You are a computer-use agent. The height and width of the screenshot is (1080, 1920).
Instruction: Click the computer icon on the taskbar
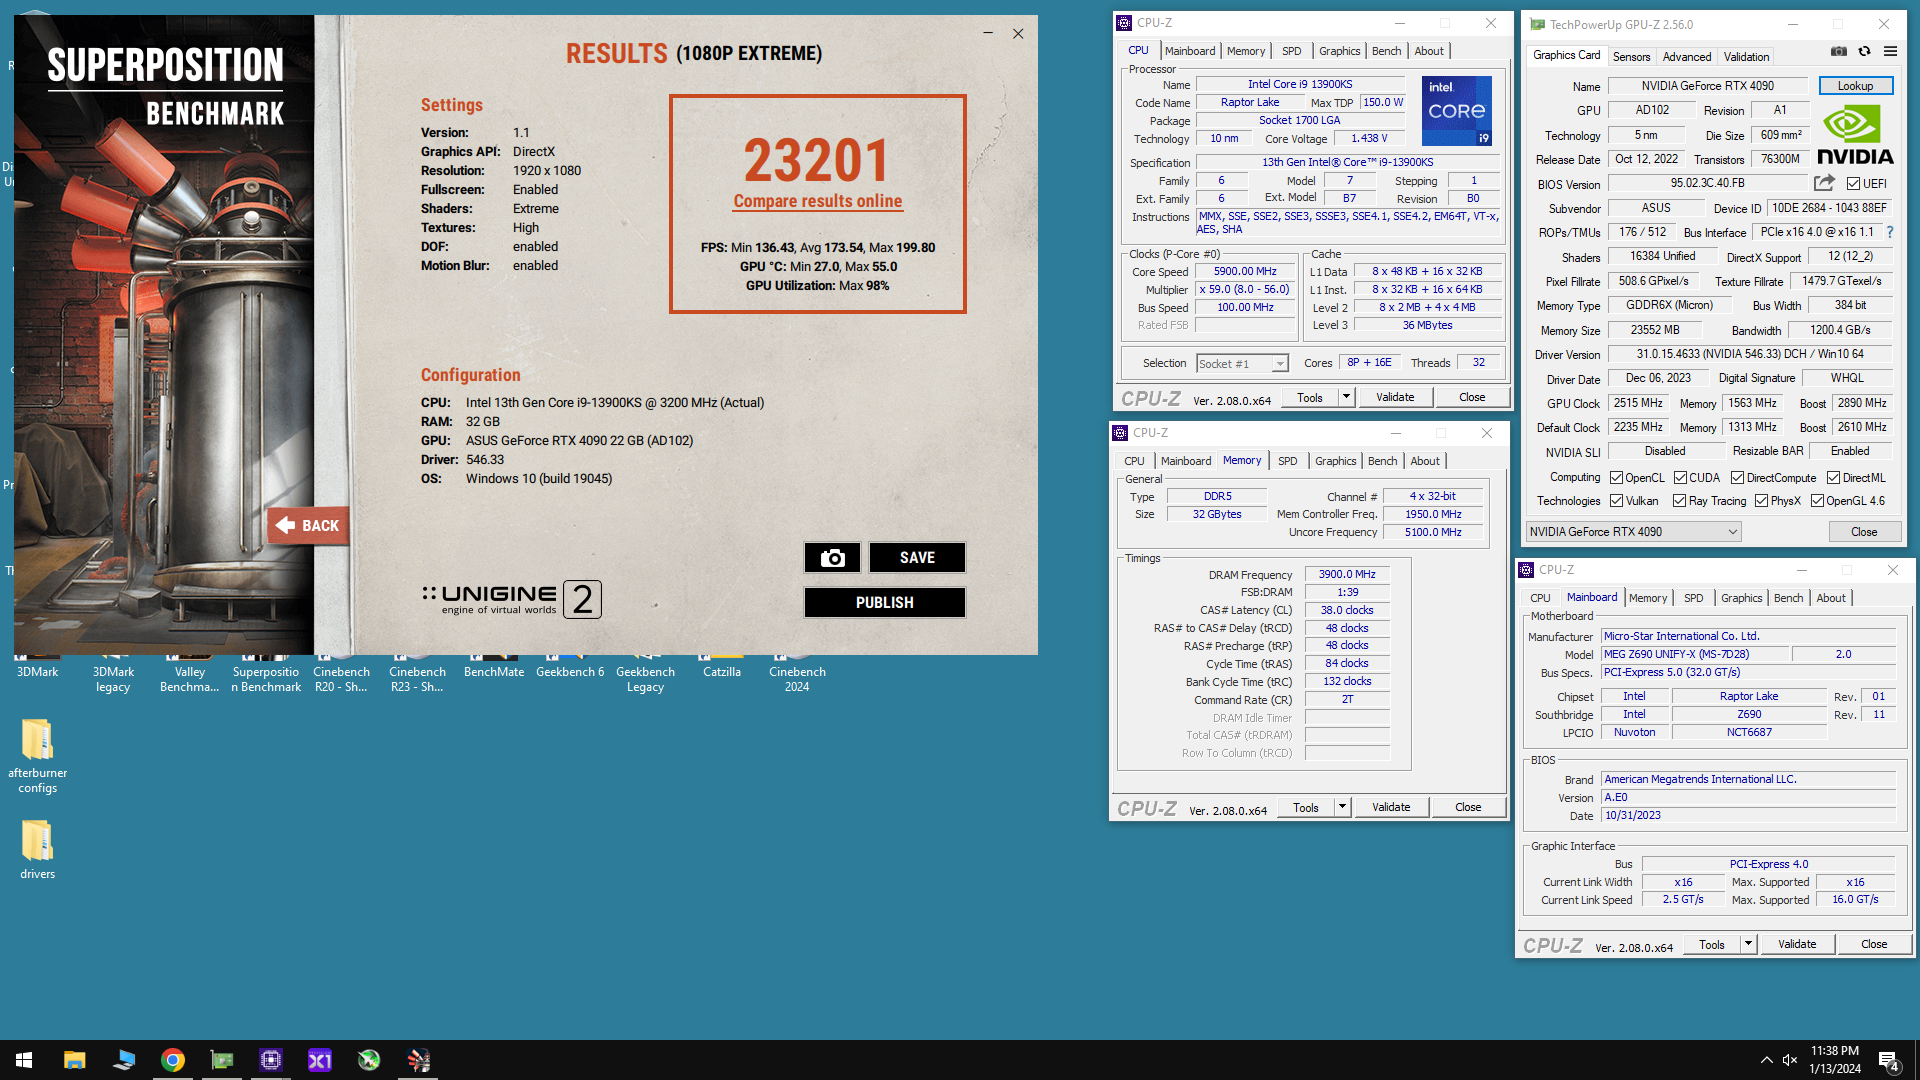tap(124, 1060)
